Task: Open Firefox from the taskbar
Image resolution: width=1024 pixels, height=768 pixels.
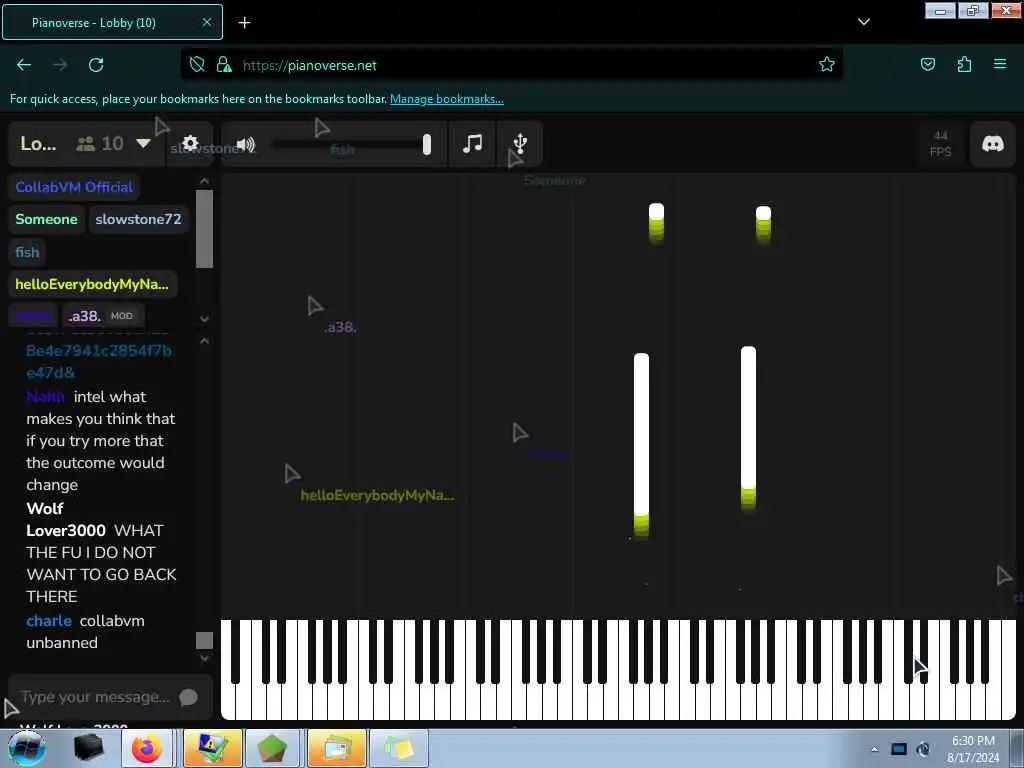Action: point(147,748)
